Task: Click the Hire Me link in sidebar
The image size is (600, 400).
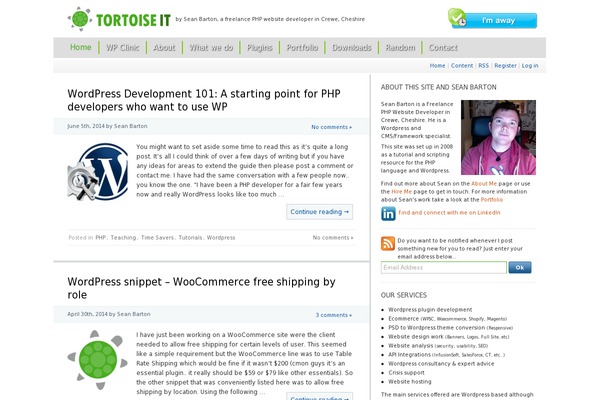Action: tap(401, 191)
